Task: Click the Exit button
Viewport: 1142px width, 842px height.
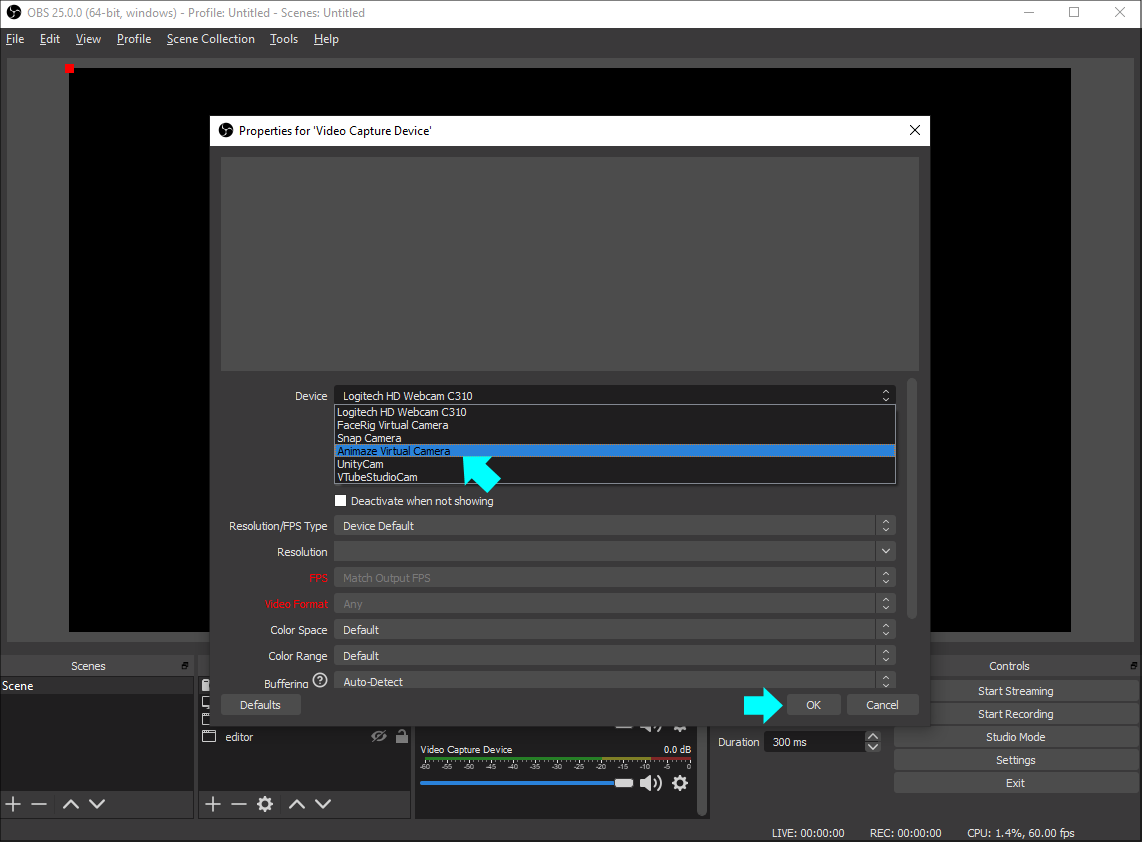Action: point(1015,783)
